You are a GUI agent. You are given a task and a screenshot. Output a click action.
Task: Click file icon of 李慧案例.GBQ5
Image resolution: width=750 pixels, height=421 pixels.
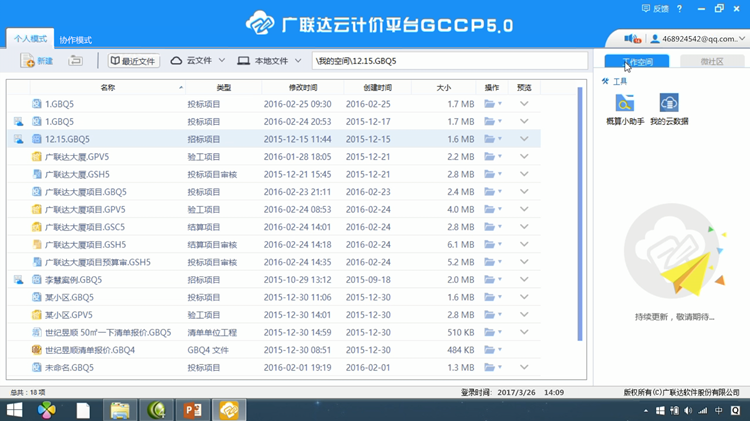pyautogui.click(x=36, y=279)
